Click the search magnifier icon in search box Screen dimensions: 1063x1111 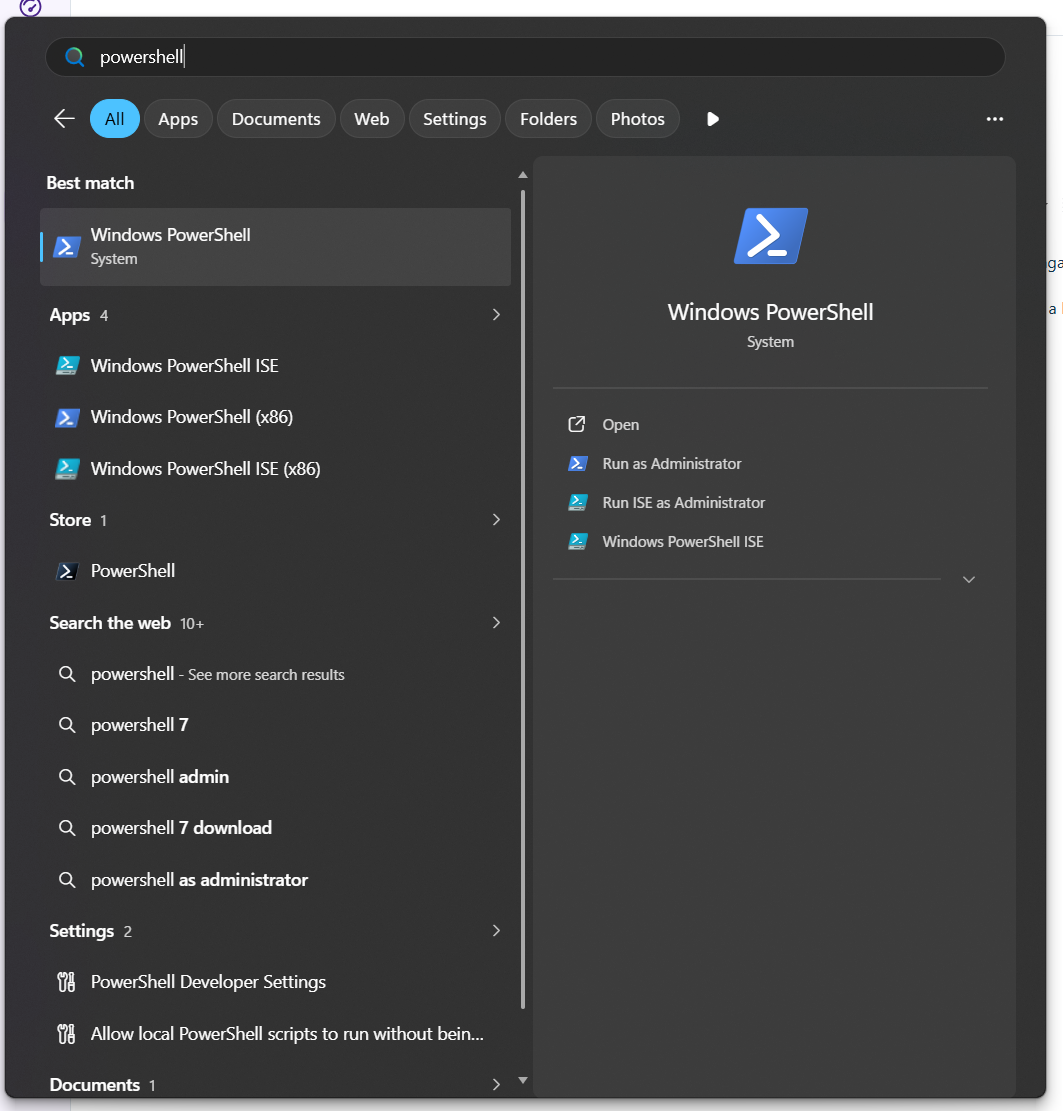[x=74, y=57]
